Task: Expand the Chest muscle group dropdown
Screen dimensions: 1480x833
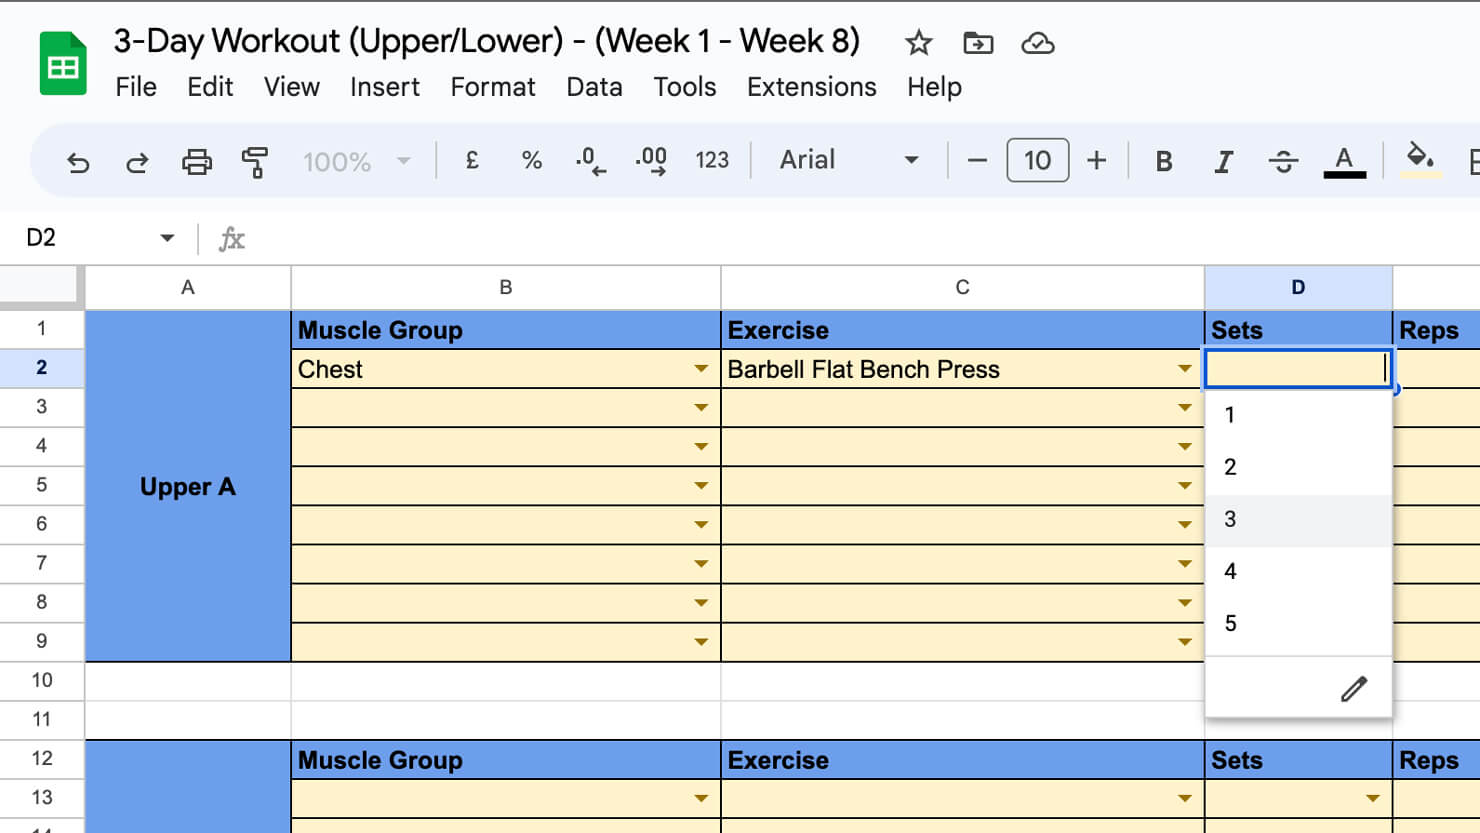Action: pyautogui.click(x=701, y=369)
